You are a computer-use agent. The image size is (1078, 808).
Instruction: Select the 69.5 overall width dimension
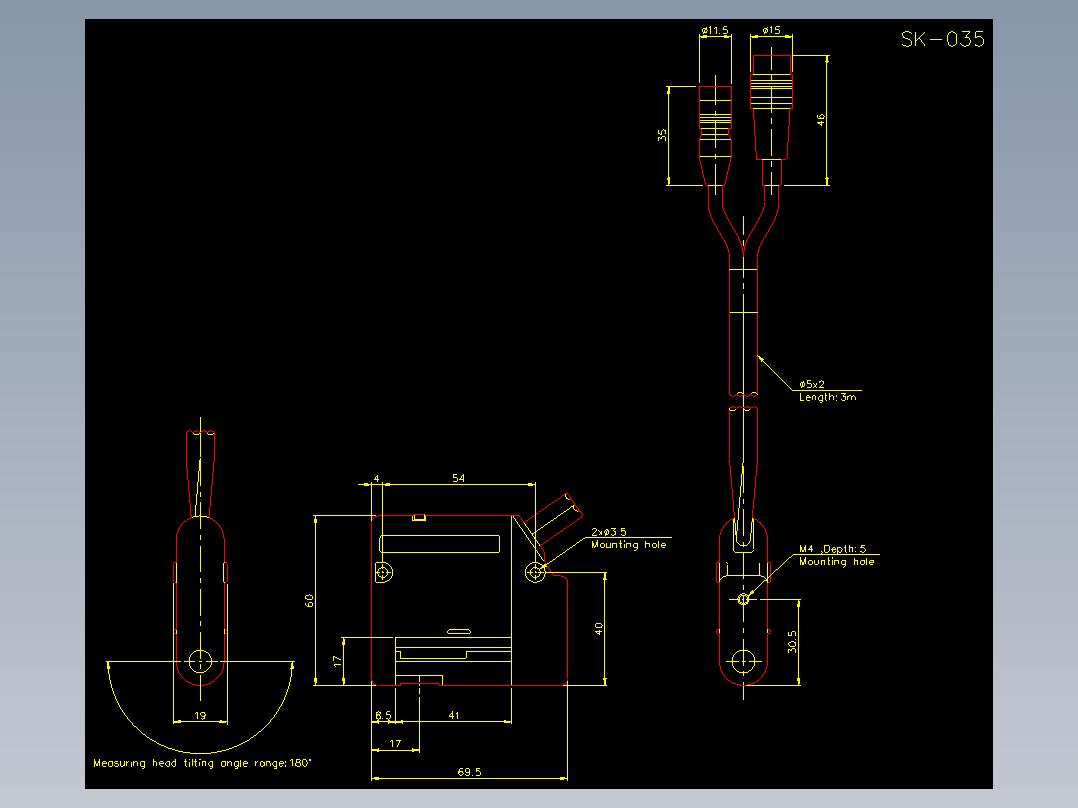coord(469,773)
